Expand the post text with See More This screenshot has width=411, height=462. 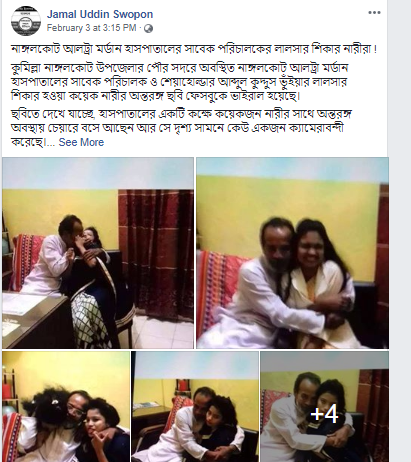[x=81, y=142]
